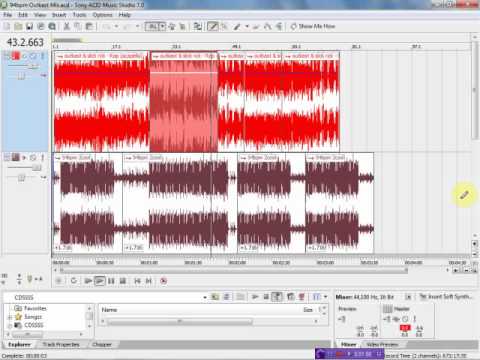This screenshot has width=480, height=360.
Task: Open the Edit menu
Action: coord(23,15)
